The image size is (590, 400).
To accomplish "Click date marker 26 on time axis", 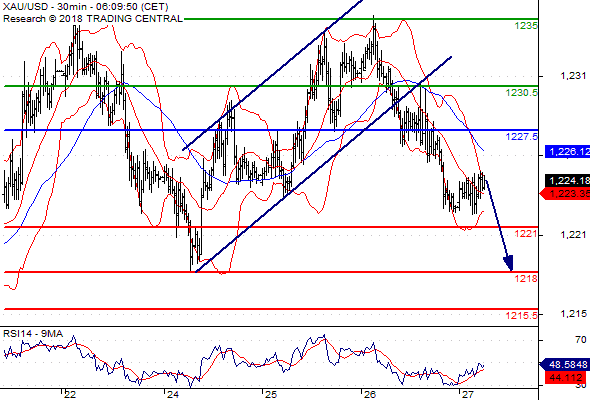I will click(369, 394).
